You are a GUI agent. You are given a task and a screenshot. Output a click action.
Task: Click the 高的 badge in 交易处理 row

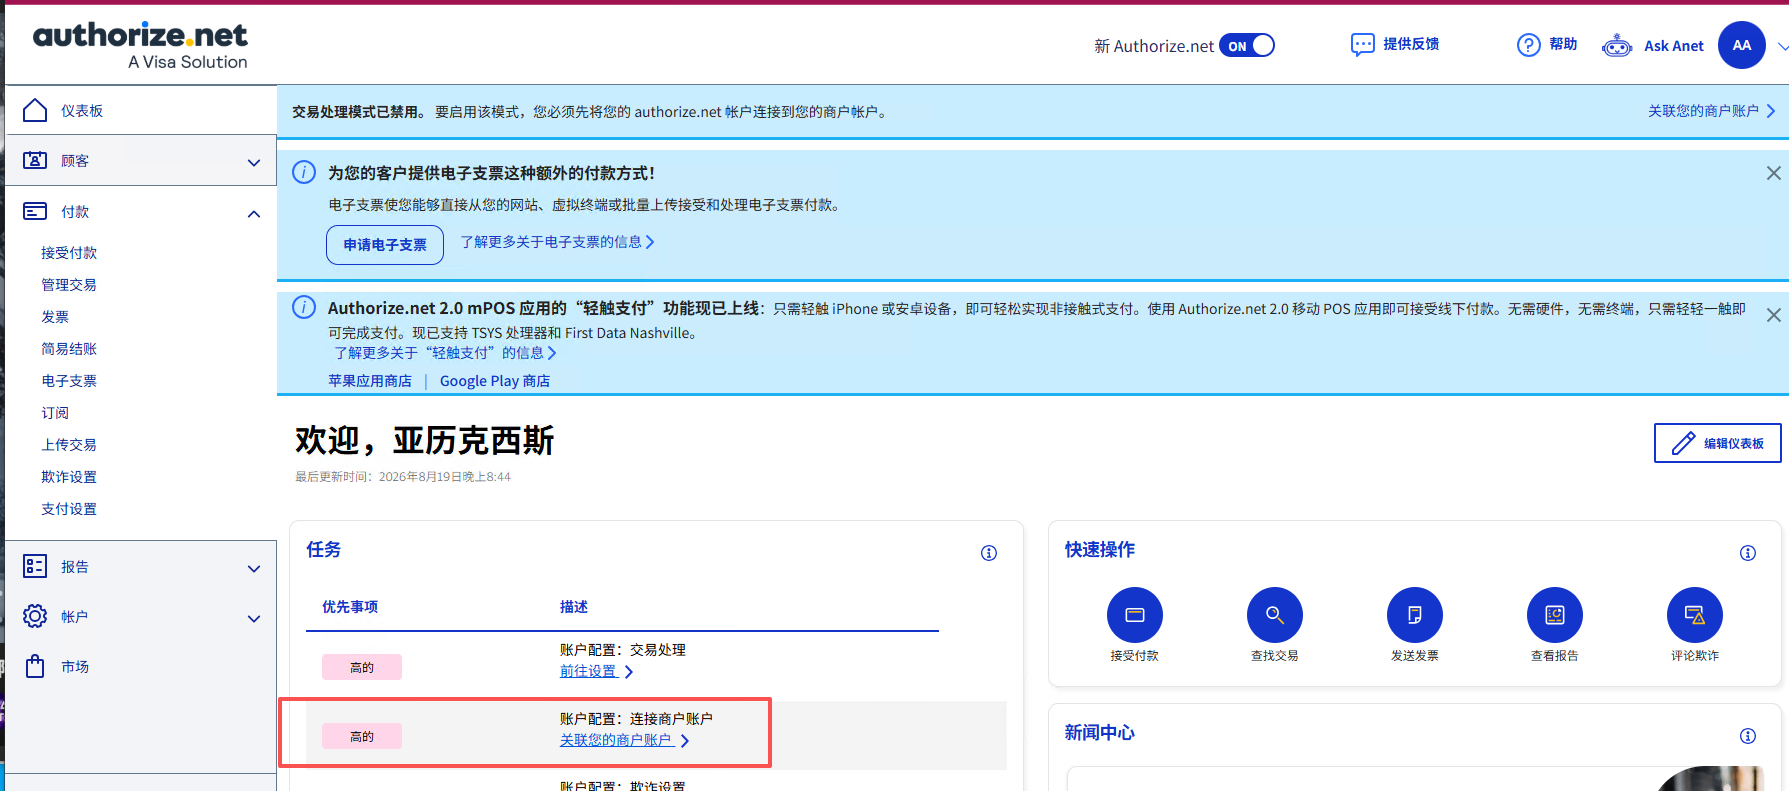[x=362, y=667]
